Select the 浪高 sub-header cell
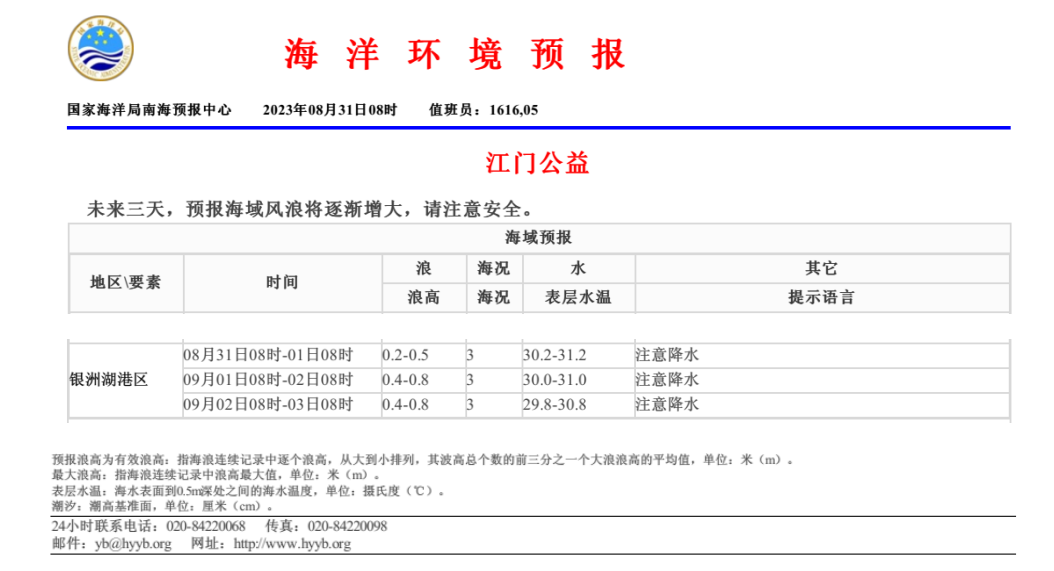Image resolution: width=1054 pixels, height=571 pixels. point(423,297)
